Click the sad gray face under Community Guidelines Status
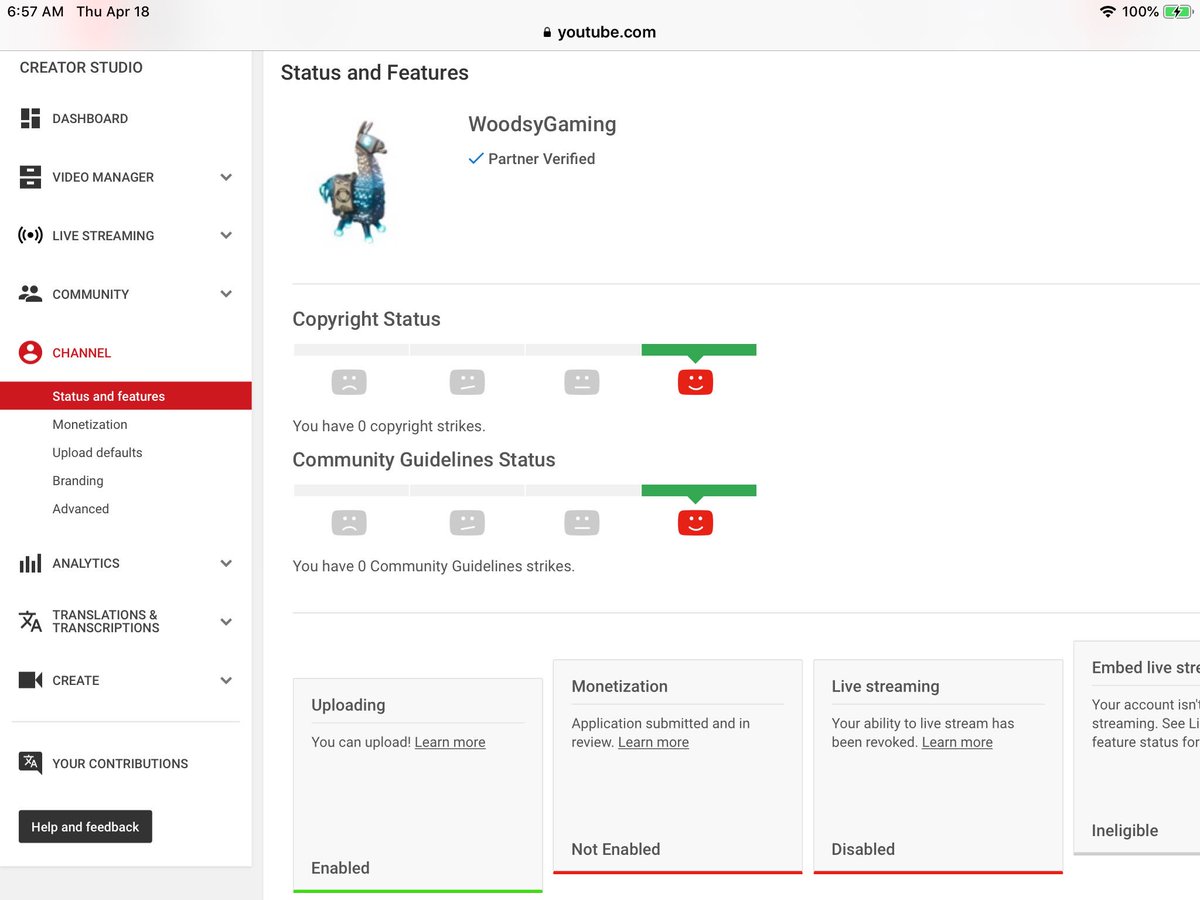 tap(349, 522)
